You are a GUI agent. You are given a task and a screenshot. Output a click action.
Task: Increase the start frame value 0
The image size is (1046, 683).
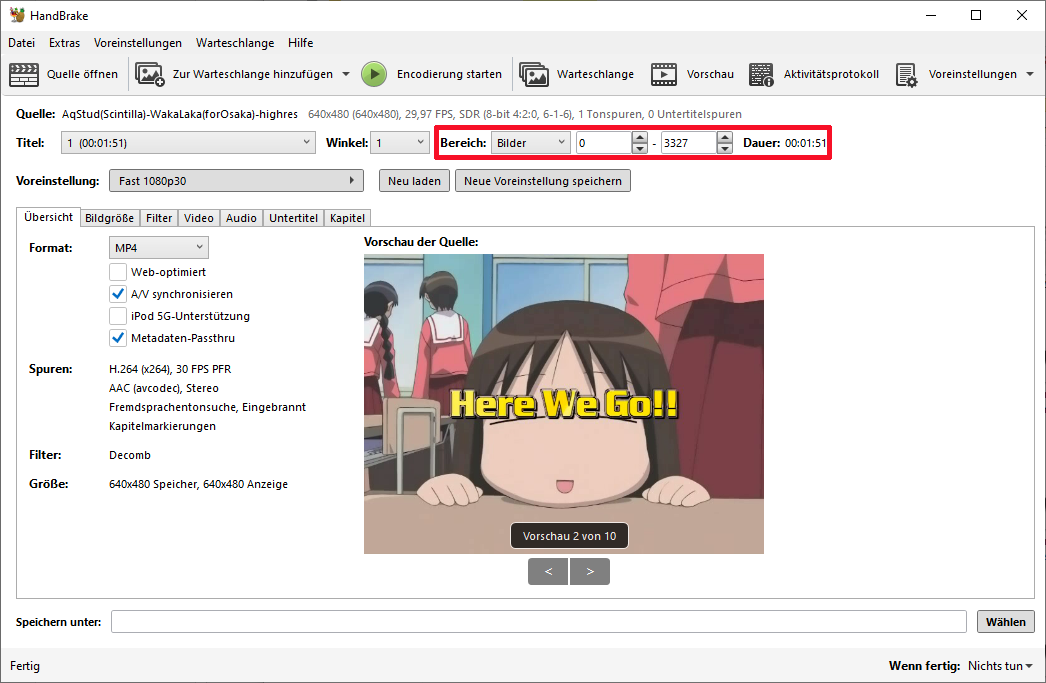(639, 137)
